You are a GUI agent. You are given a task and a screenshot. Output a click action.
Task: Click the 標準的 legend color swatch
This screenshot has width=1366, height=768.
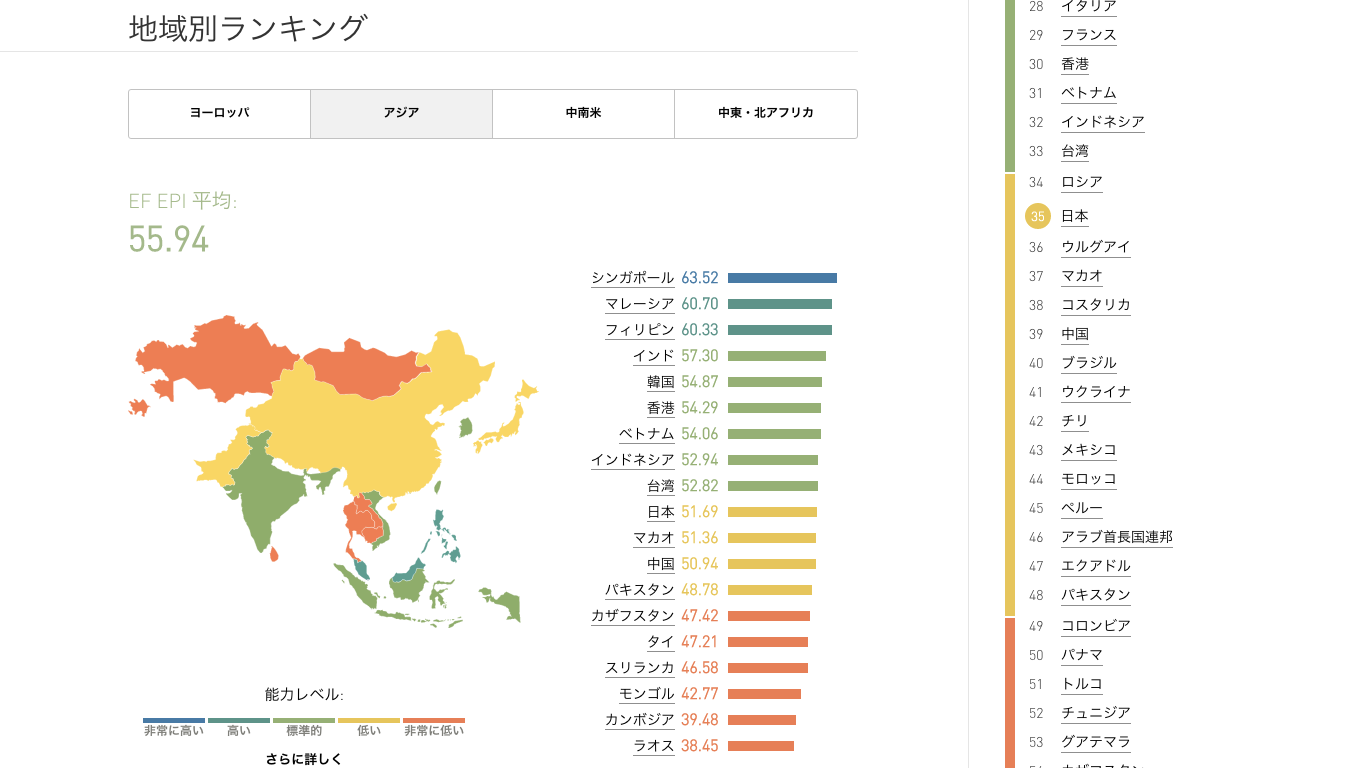304,720
